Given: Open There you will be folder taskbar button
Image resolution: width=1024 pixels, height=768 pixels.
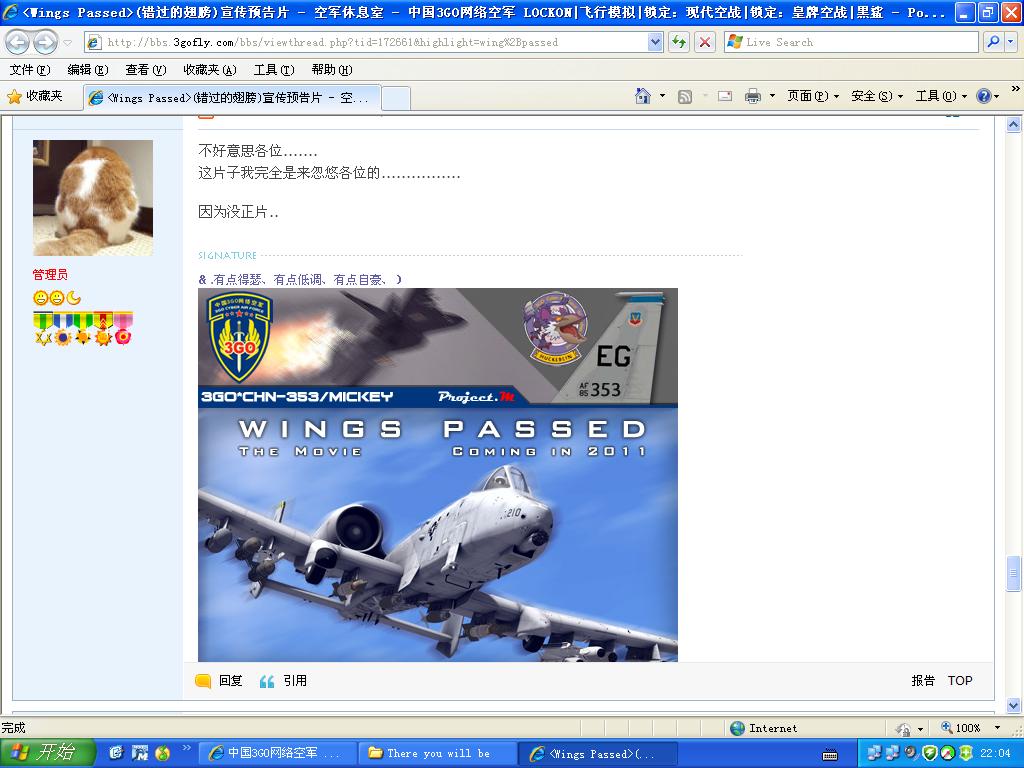Looking at the screenshot, I should pyautogui.click(x=437, y=754).
